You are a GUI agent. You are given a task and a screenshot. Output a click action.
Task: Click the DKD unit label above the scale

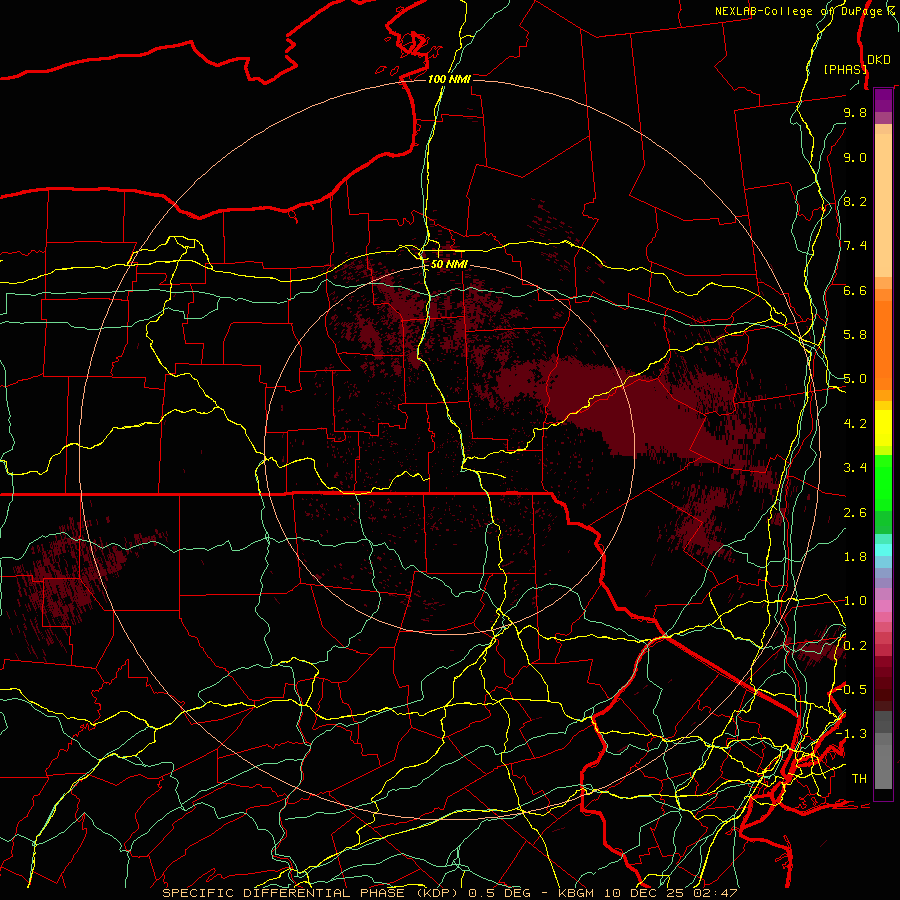pos(879,60)
